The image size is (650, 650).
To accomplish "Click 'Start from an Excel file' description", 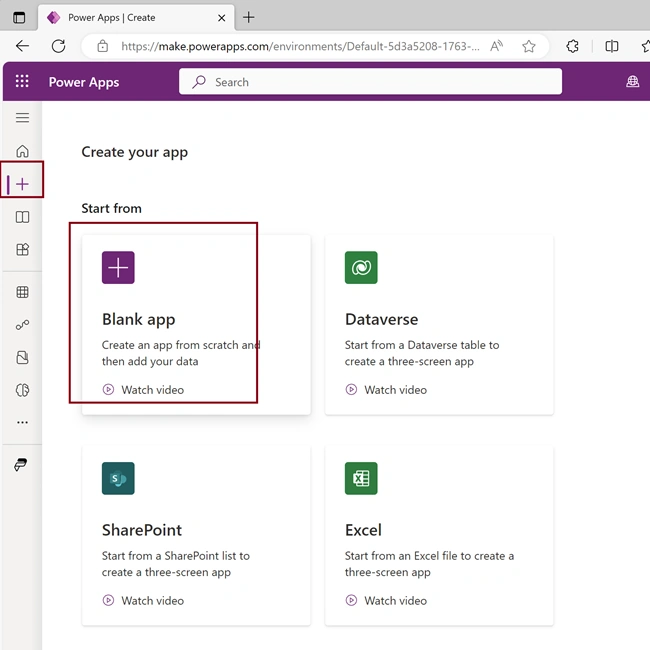I will click(429, 564).
